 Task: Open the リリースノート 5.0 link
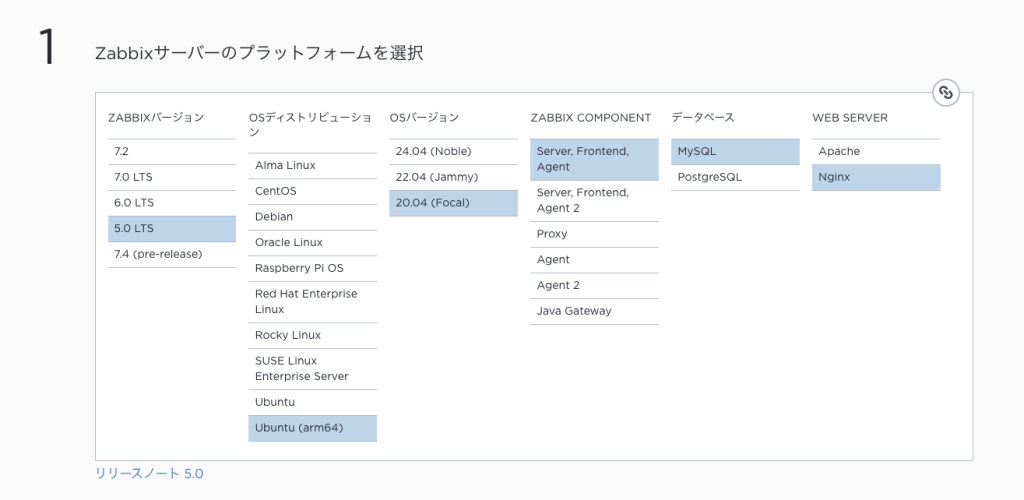149,473
